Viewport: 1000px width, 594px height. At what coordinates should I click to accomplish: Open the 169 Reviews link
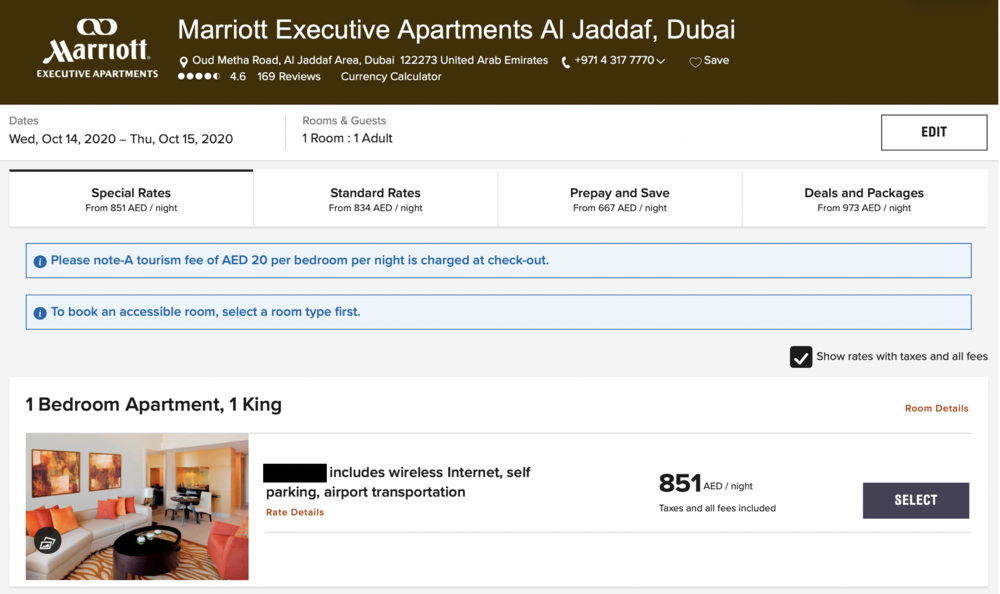pyautogui.click(x=289, y=77)
